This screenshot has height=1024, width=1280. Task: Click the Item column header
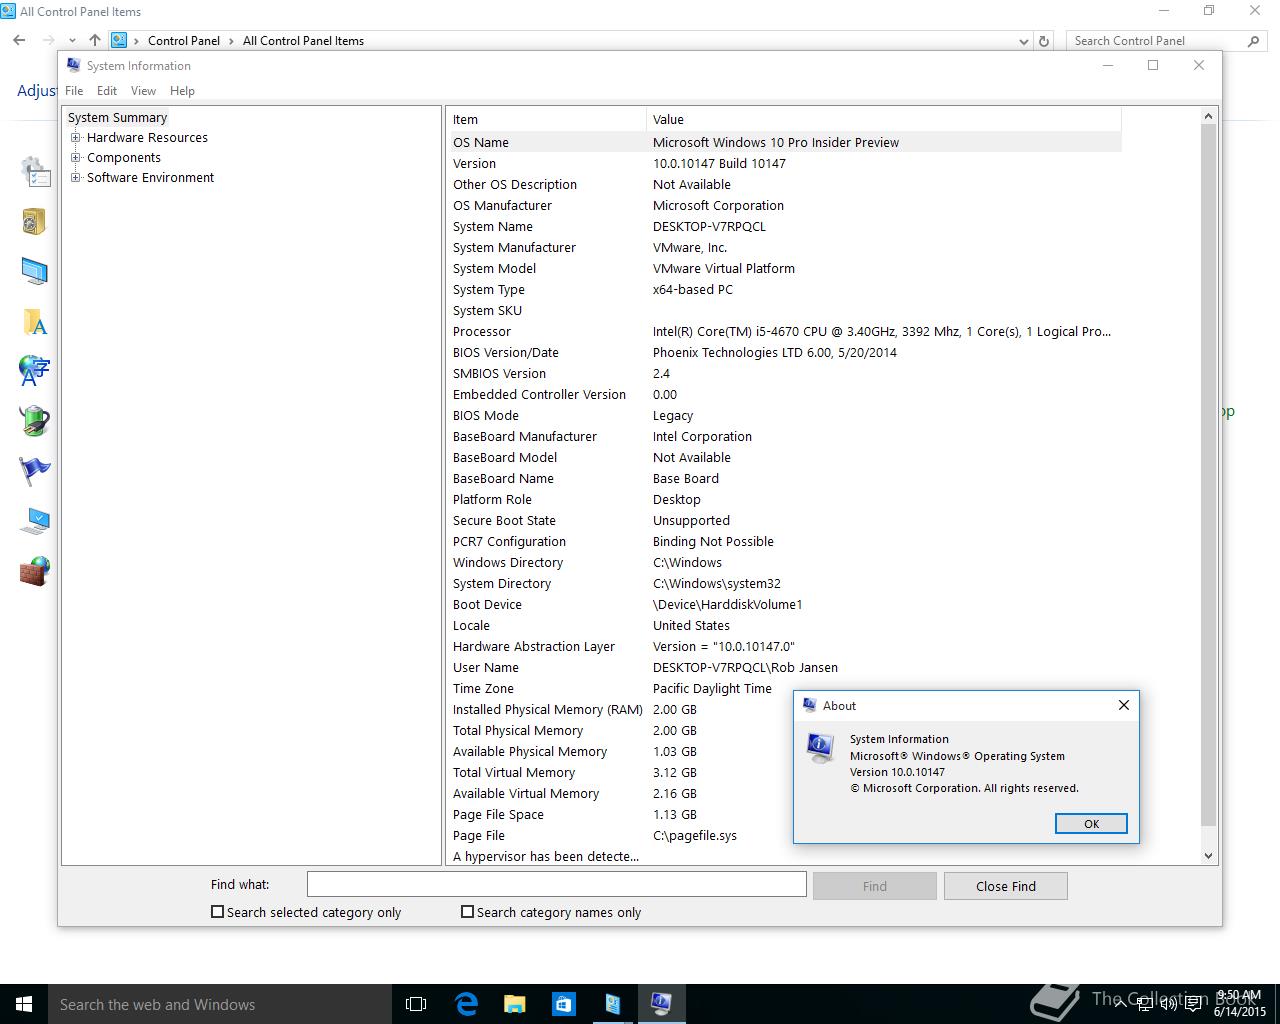click(x=546, y=119)
